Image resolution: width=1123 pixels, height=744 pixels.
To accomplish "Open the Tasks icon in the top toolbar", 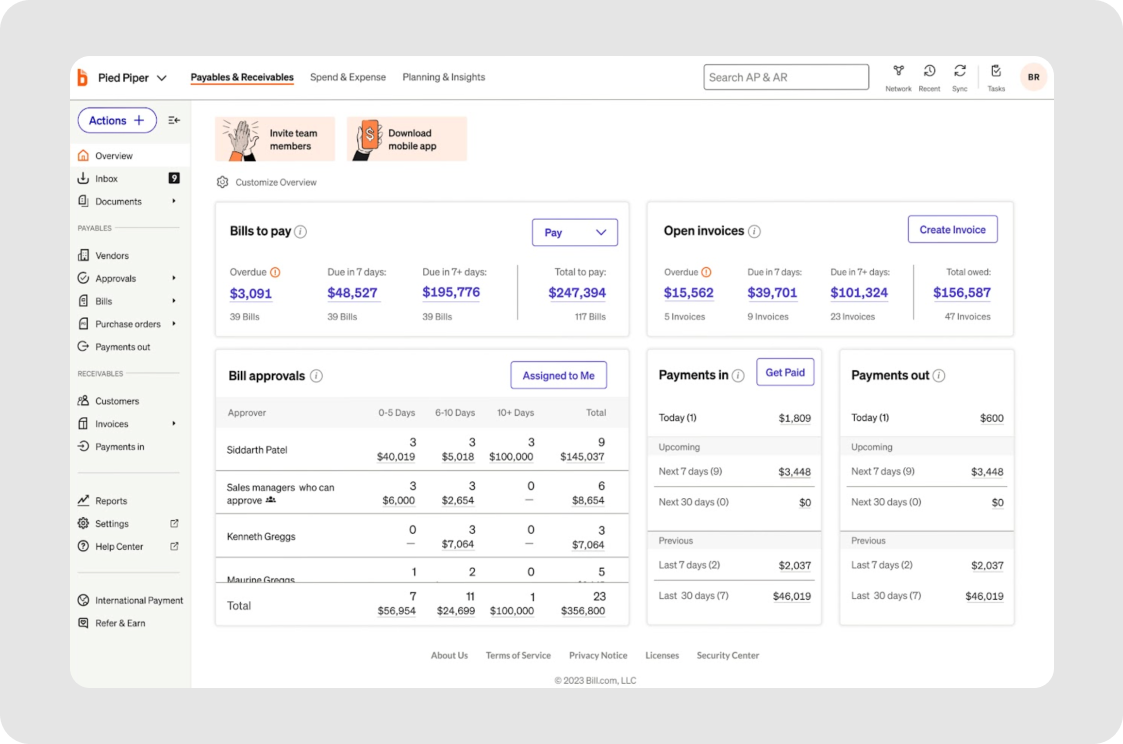I will (995, 71).
